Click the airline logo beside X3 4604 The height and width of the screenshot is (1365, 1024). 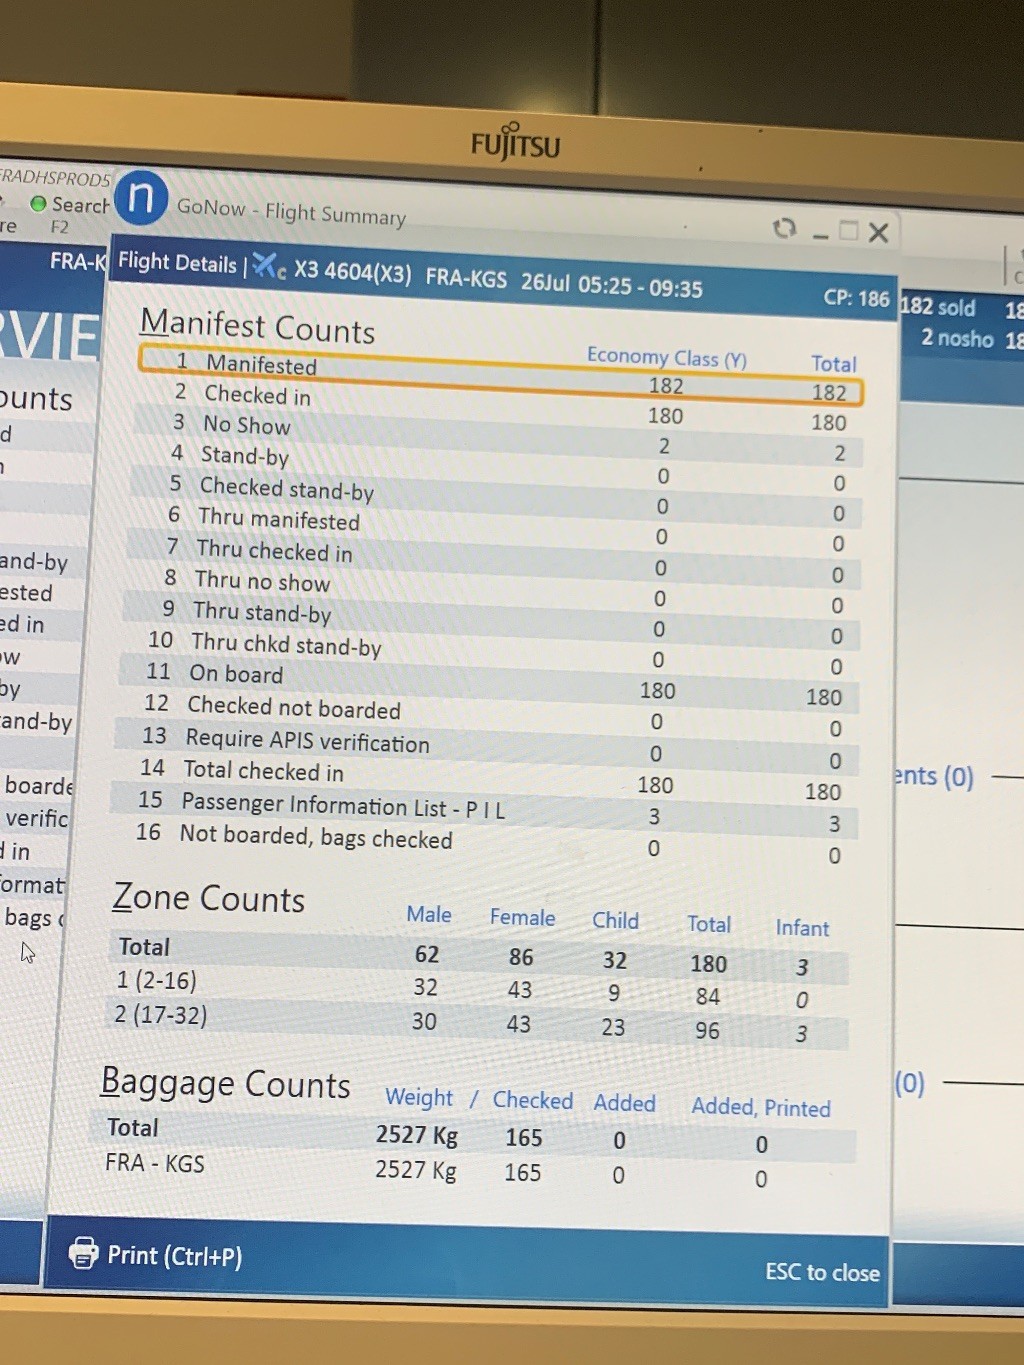(x=268, y=266)
